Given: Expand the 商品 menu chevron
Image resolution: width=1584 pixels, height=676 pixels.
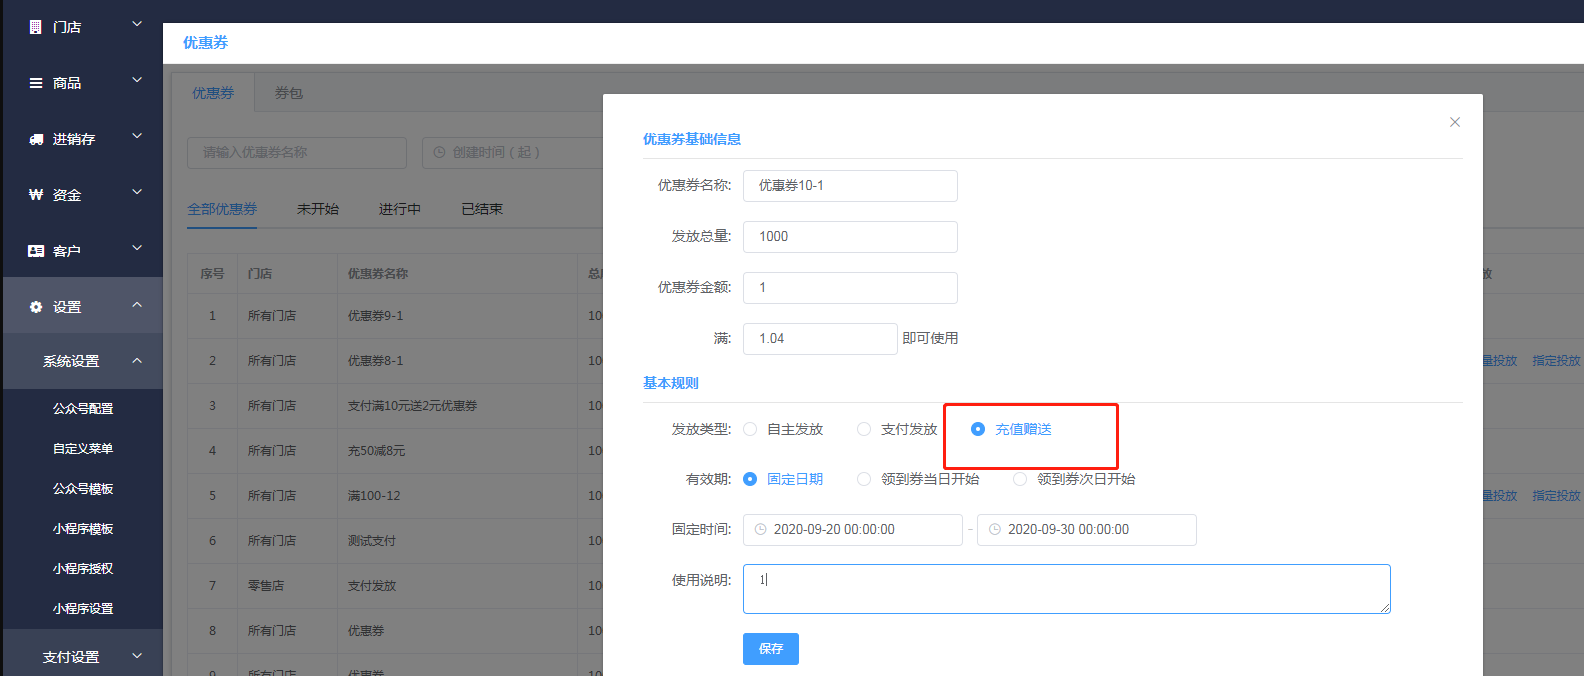Looking at the screenshot, I should tap(137, 80).
